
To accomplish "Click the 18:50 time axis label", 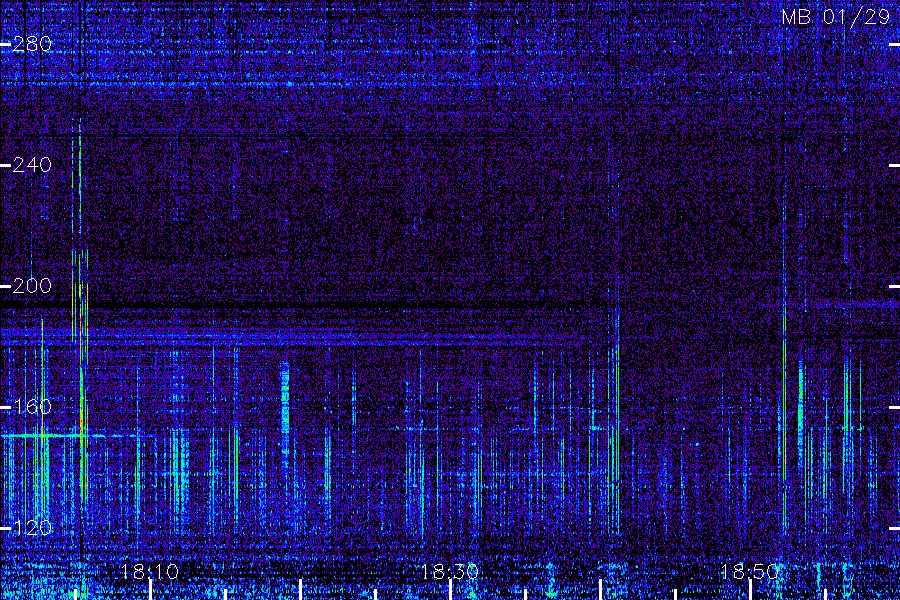I will click(750, 572).
